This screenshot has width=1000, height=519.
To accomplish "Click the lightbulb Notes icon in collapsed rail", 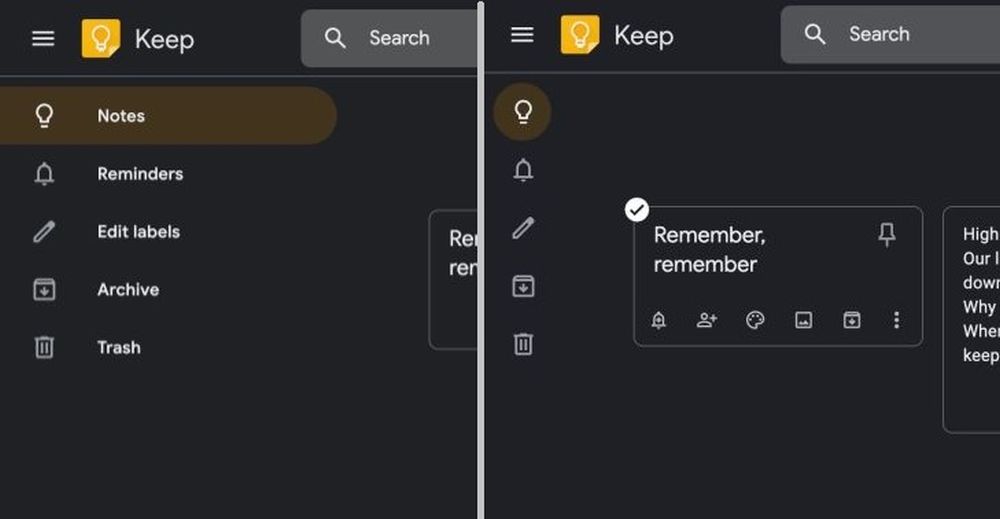I will (x=522, y=112).
